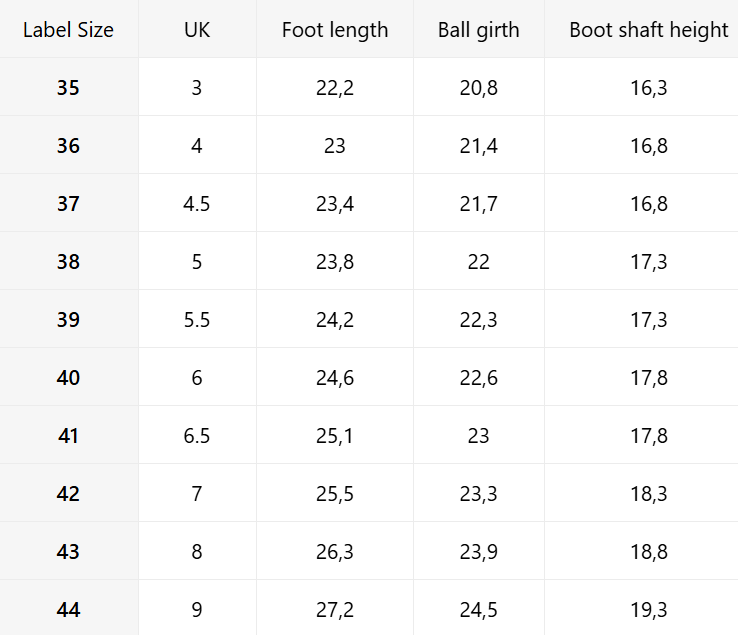Click label size 41 cell
This screenshot has height=635, width=738.
pyautogui.click(x=68, y=436)
